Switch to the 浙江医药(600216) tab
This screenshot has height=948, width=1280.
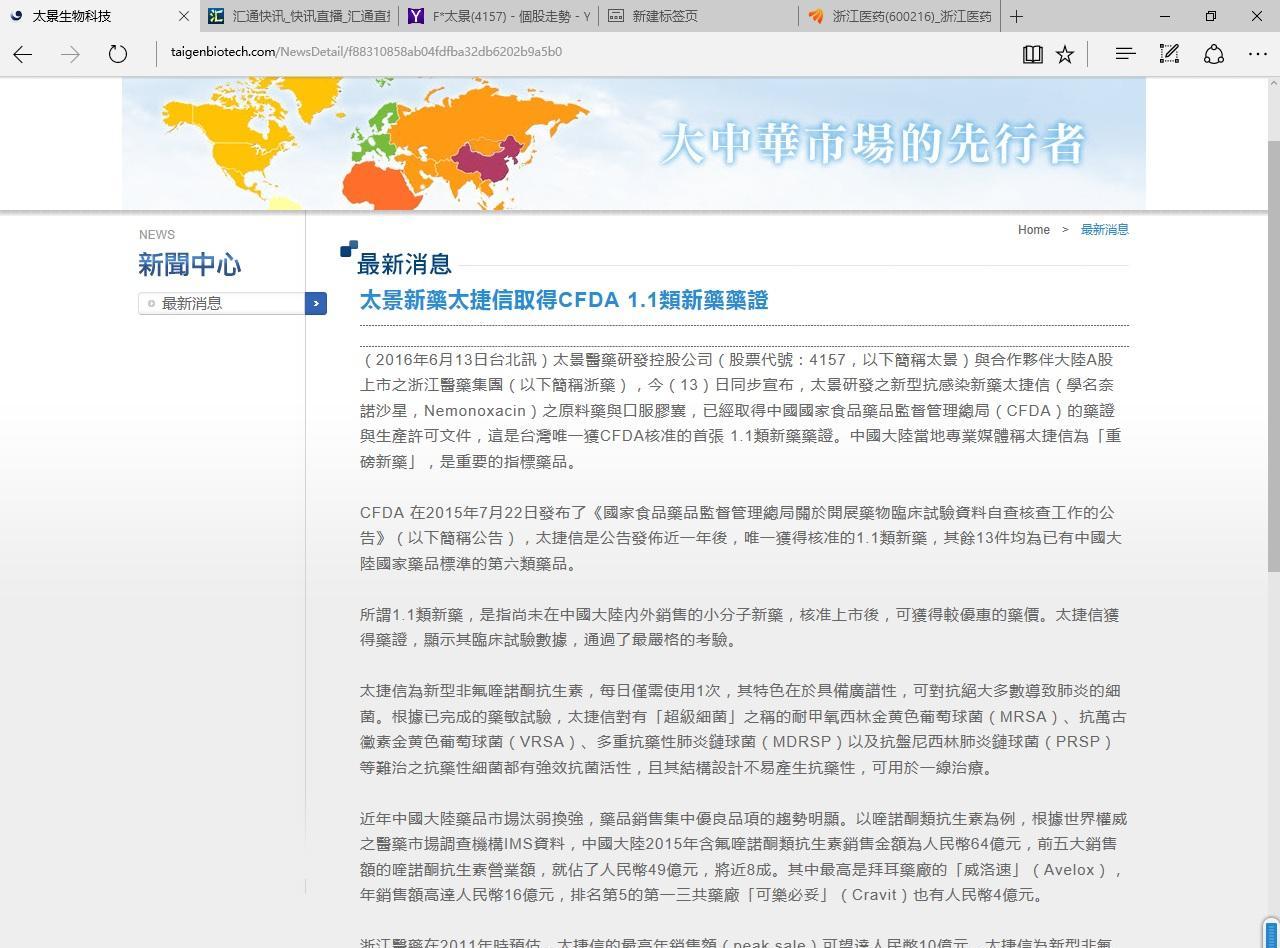click(900, 16)
